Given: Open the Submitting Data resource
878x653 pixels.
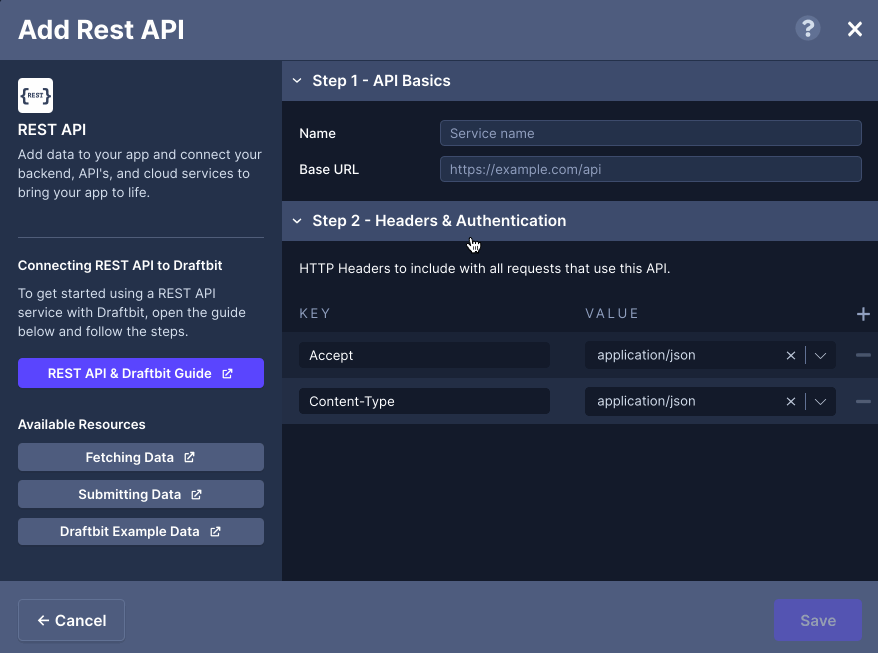Looking at the screenshot, I should (x=141, y=494).
